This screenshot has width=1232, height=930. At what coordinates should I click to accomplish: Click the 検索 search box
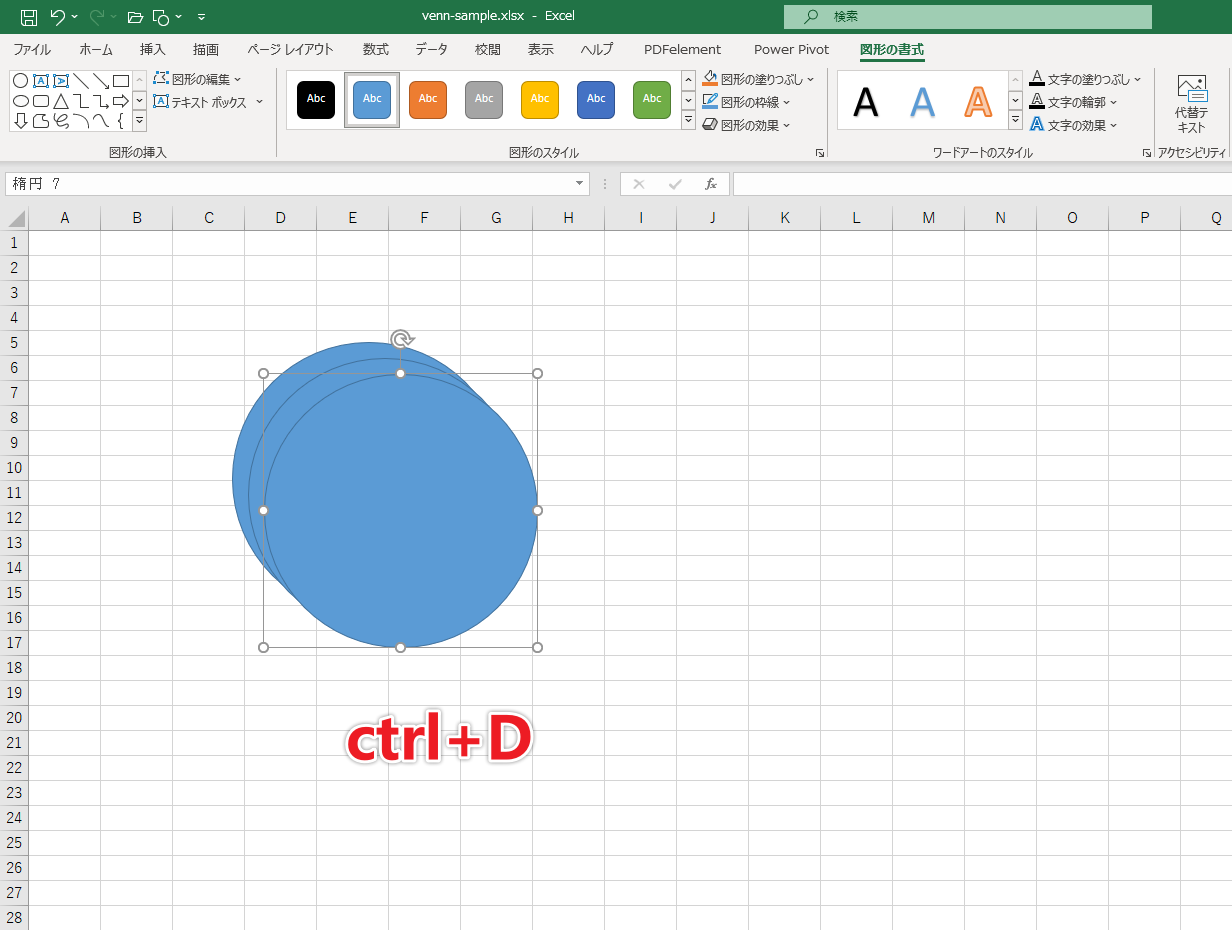click(x=967, y=17)
